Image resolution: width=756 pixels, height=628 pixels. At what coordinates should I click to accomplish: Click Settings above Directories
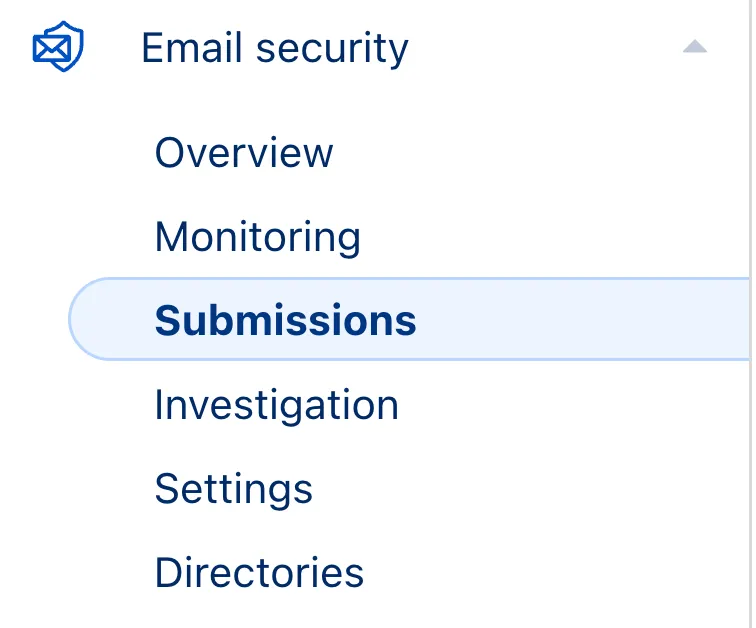point(233,489)
